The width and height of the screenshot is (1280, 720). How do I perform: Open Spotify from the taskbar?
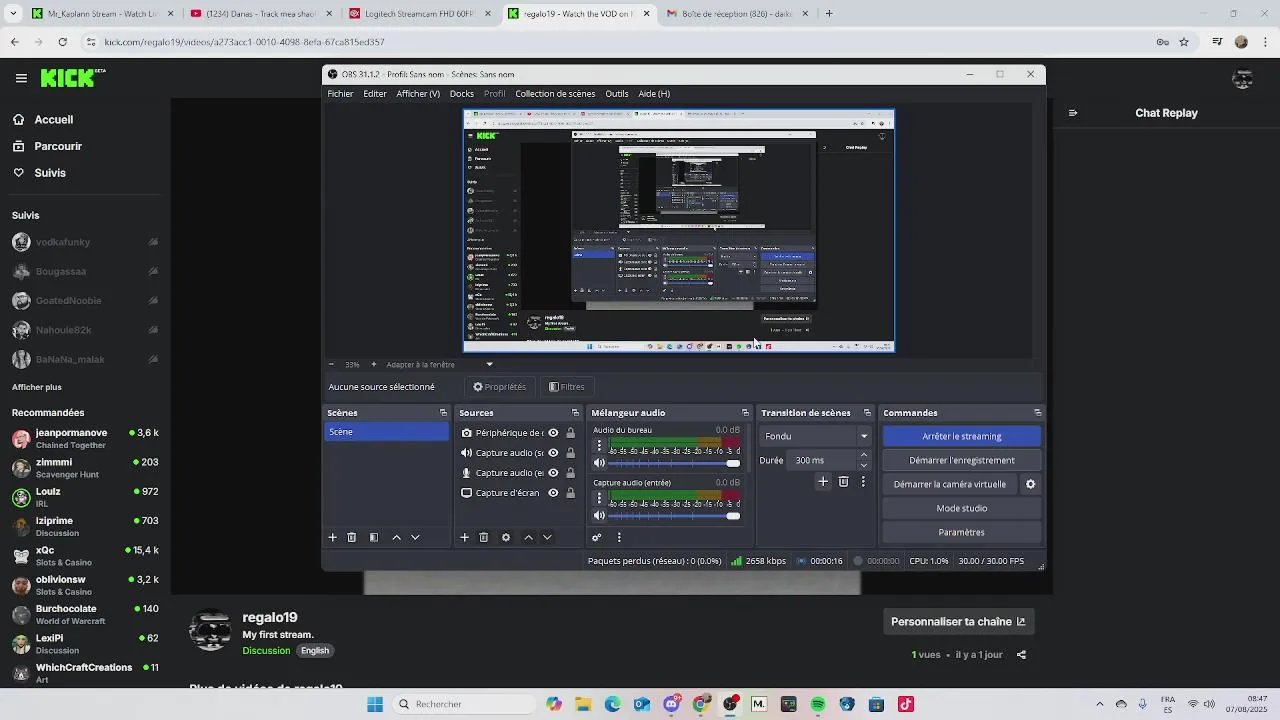click(x=818, y=704)
